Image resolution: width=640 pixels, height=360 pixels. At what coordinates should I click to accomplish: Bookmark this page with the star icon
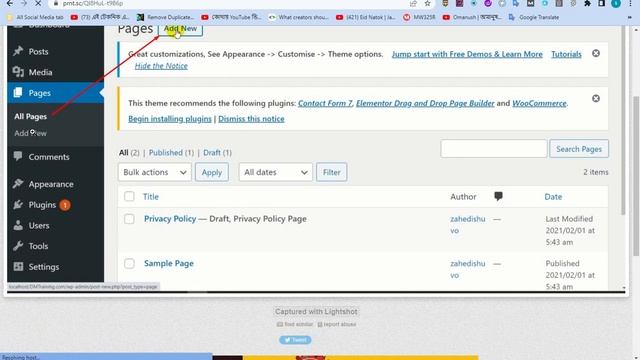pos(427,3)
